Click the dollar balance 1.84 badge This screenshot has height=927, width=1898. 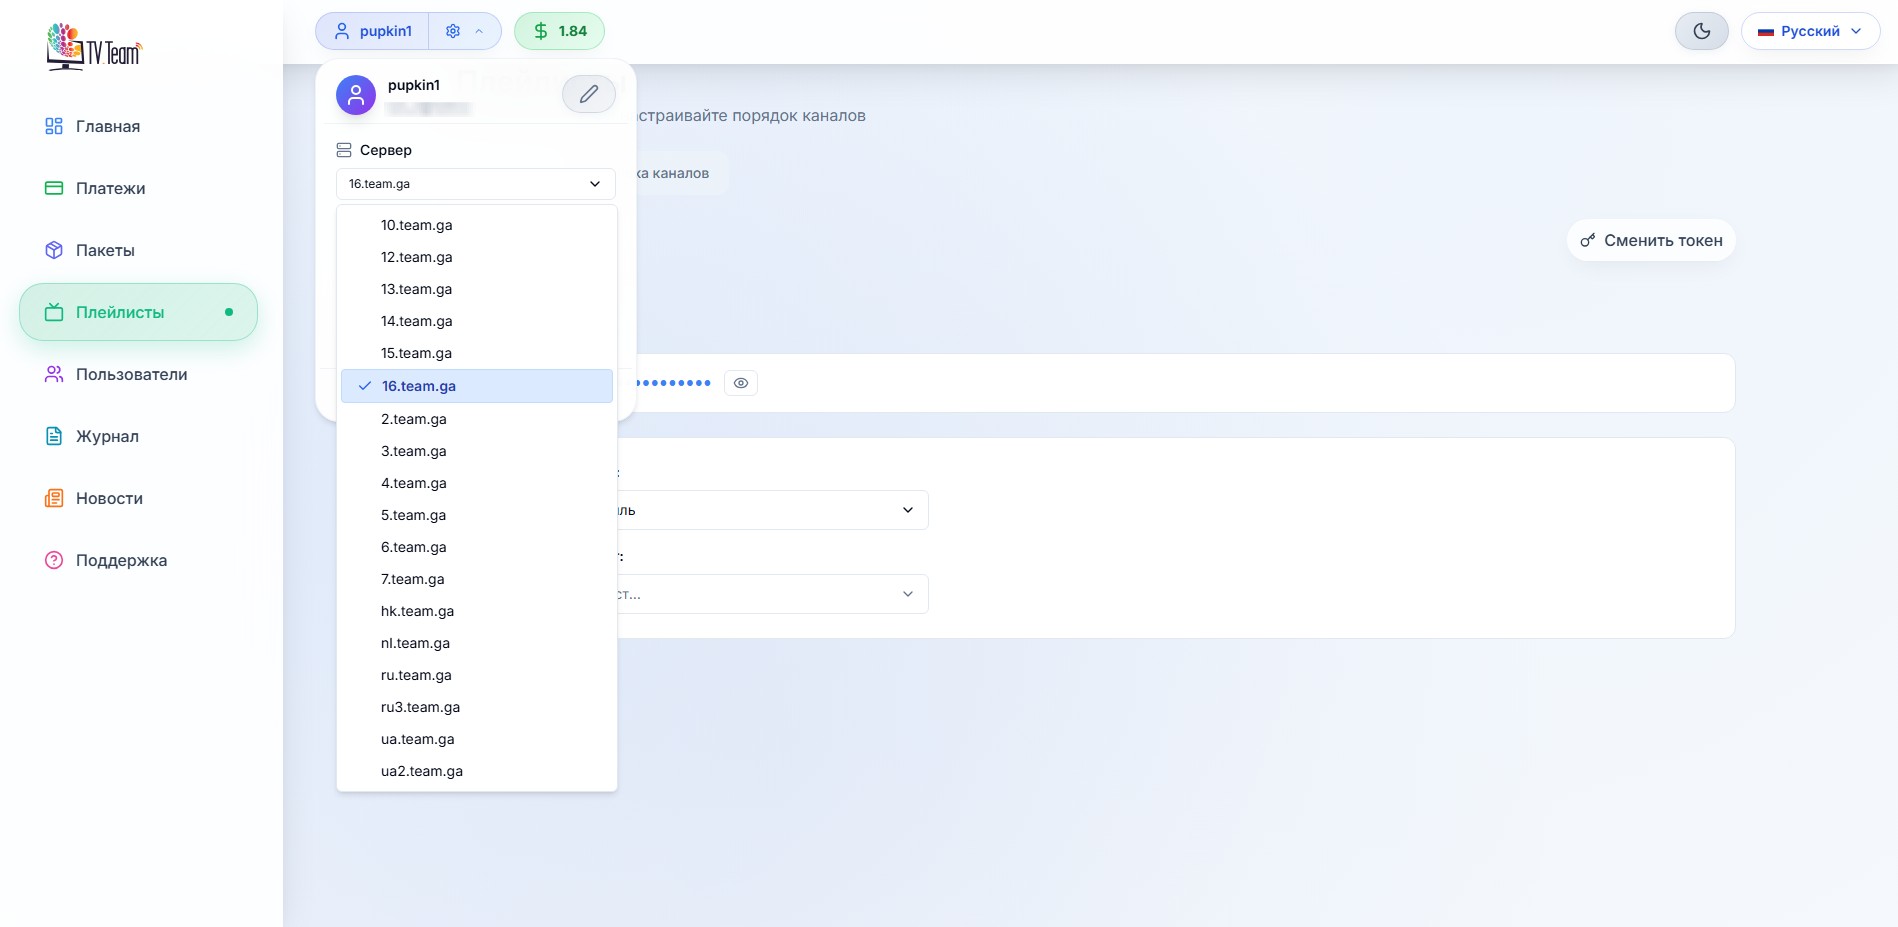coord(559,31)
